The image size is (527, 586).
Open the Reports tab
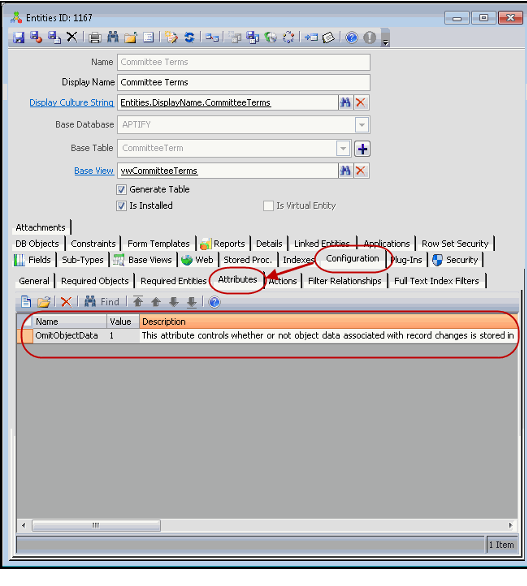(223, 244)
